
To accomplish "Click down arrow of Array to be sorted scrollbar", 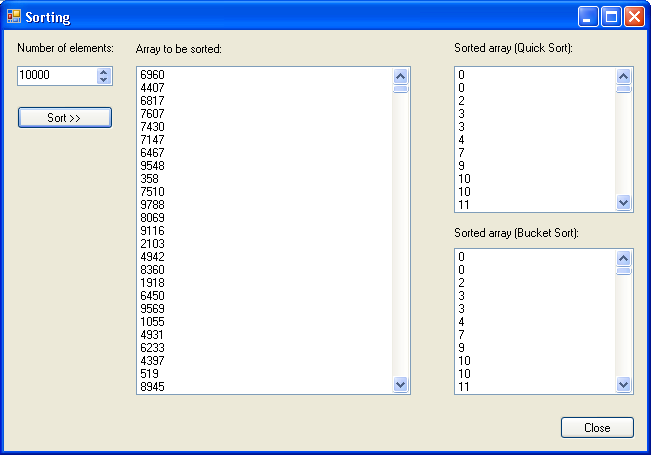I will (401, 384).
